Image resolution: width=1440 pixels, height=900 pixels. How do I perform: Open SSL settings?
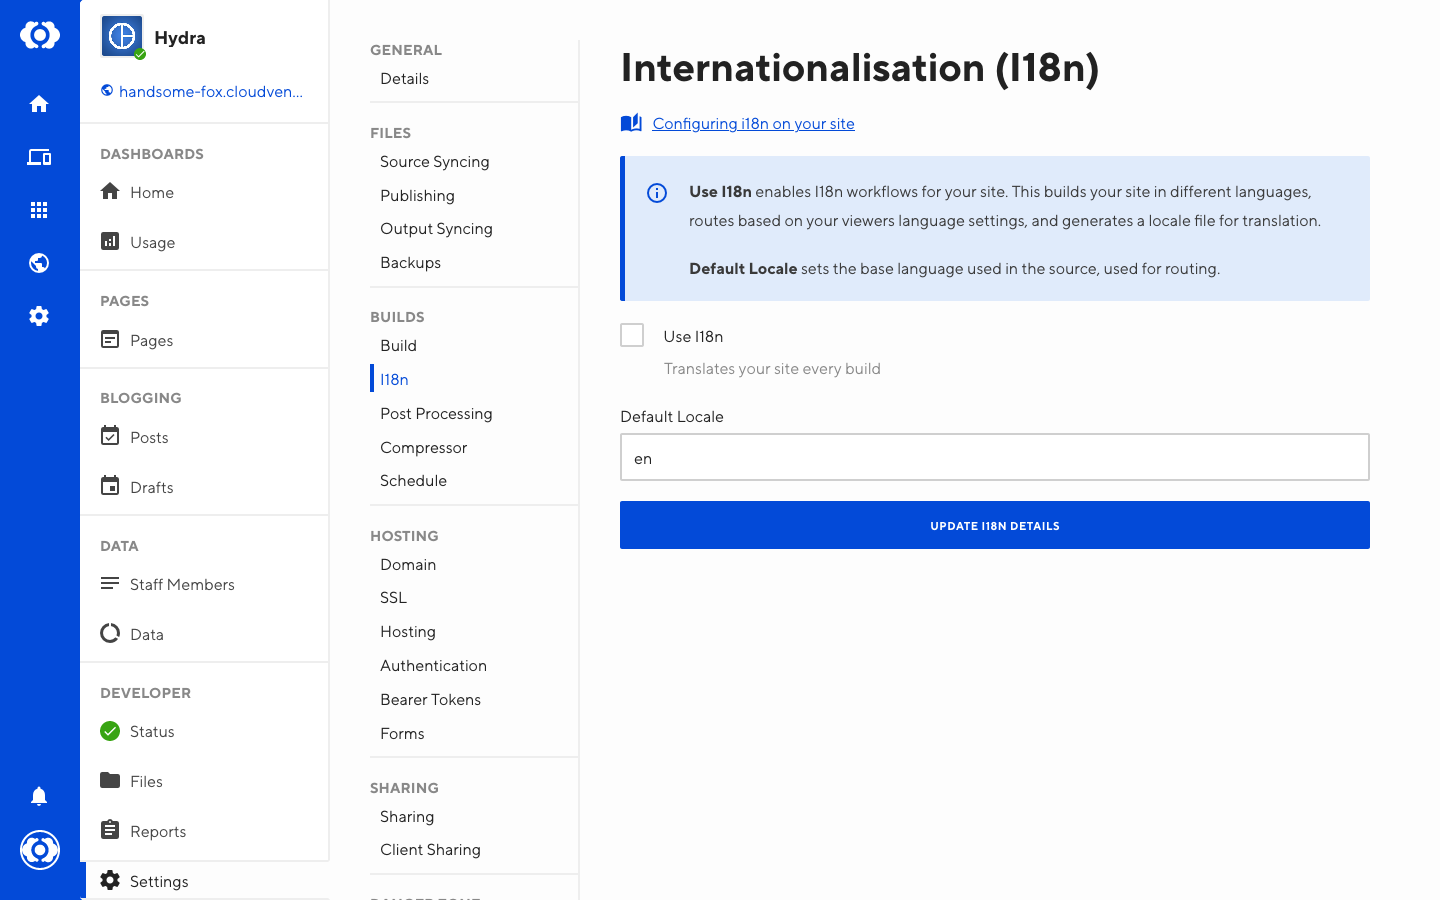tap(393, 598)
